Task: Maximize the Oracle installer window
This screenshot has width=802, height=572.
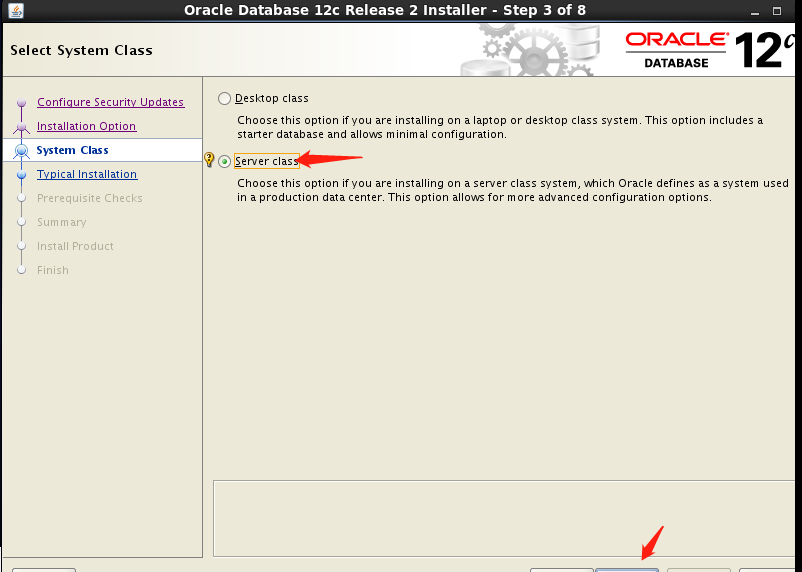Action: (x=776, y=11)
